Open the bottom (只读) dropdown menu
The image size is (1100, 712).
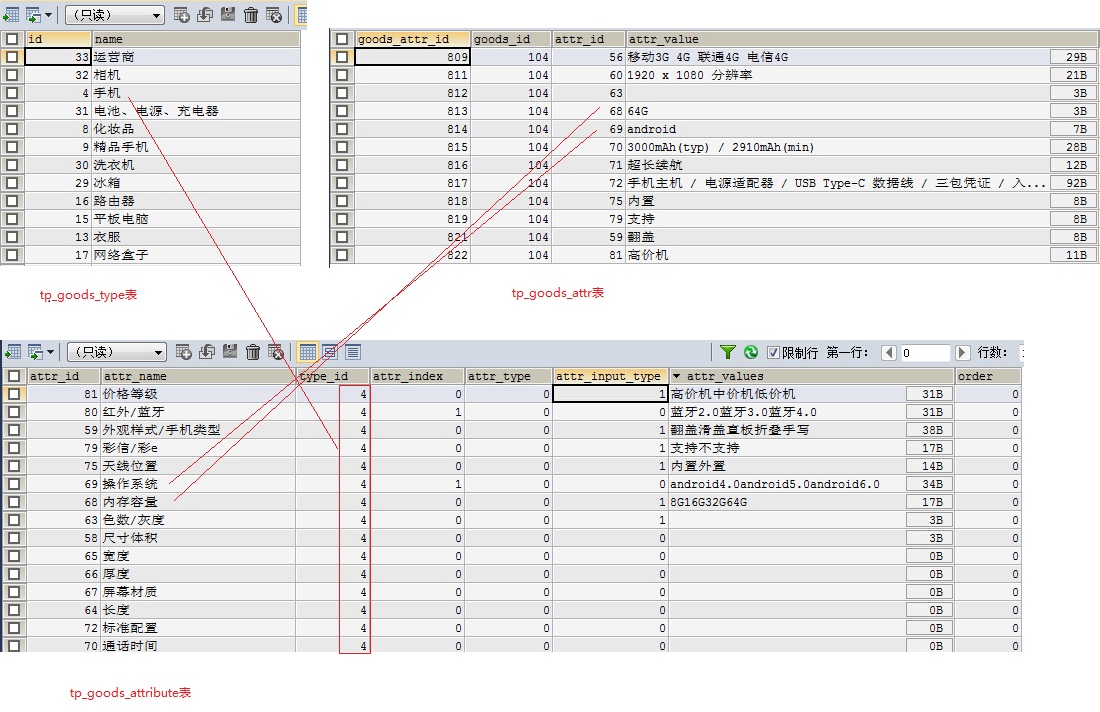(x=115, y=351)
